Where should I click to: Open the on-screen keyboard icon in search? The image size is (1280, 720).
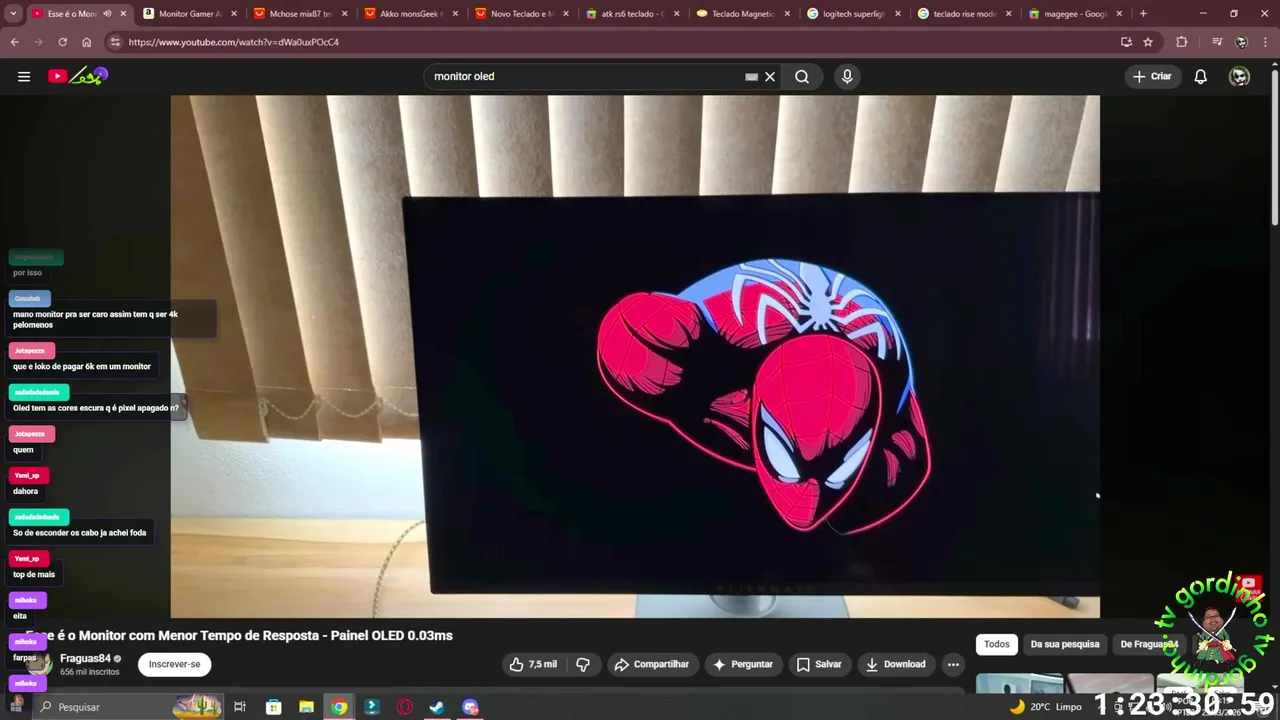(x=752, y=76)
